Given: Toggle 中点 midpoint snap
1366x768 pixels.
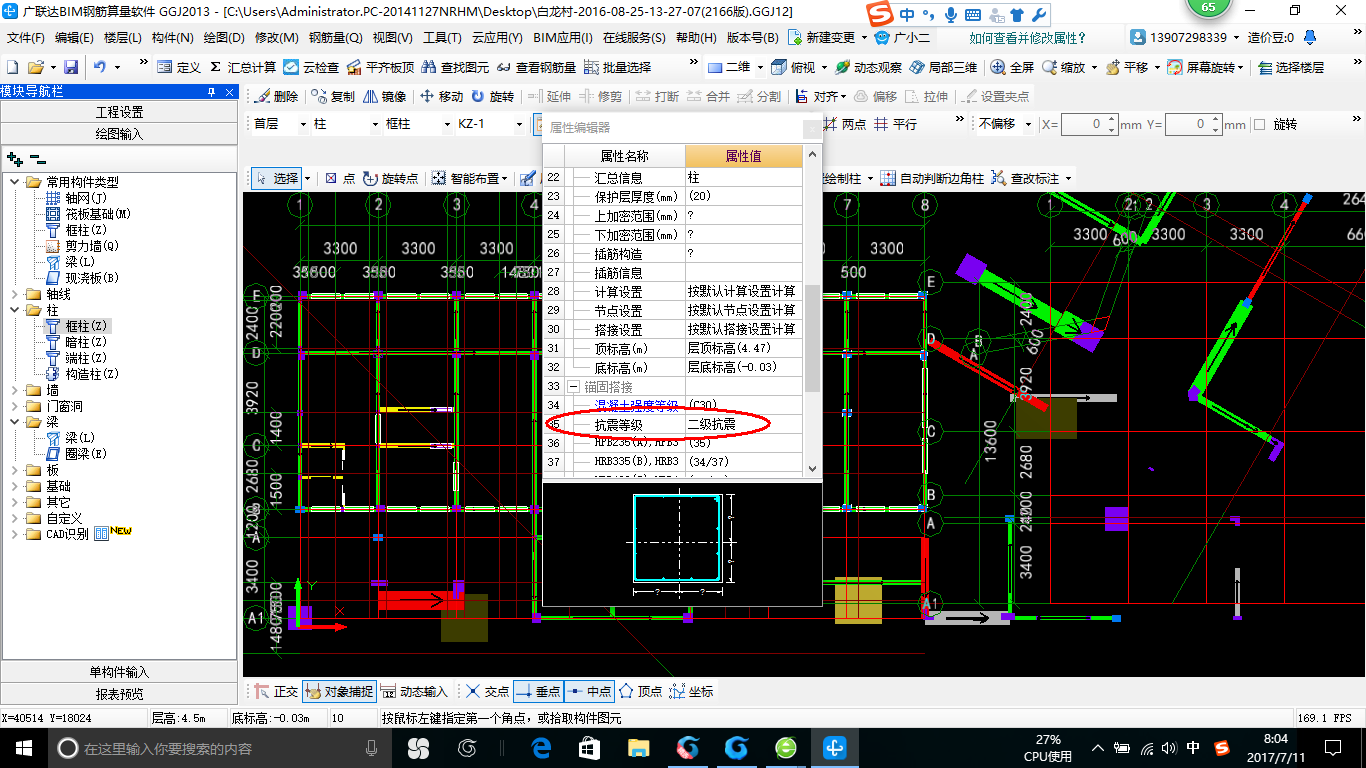Looking at the screenshot, I should click(589, 691).
